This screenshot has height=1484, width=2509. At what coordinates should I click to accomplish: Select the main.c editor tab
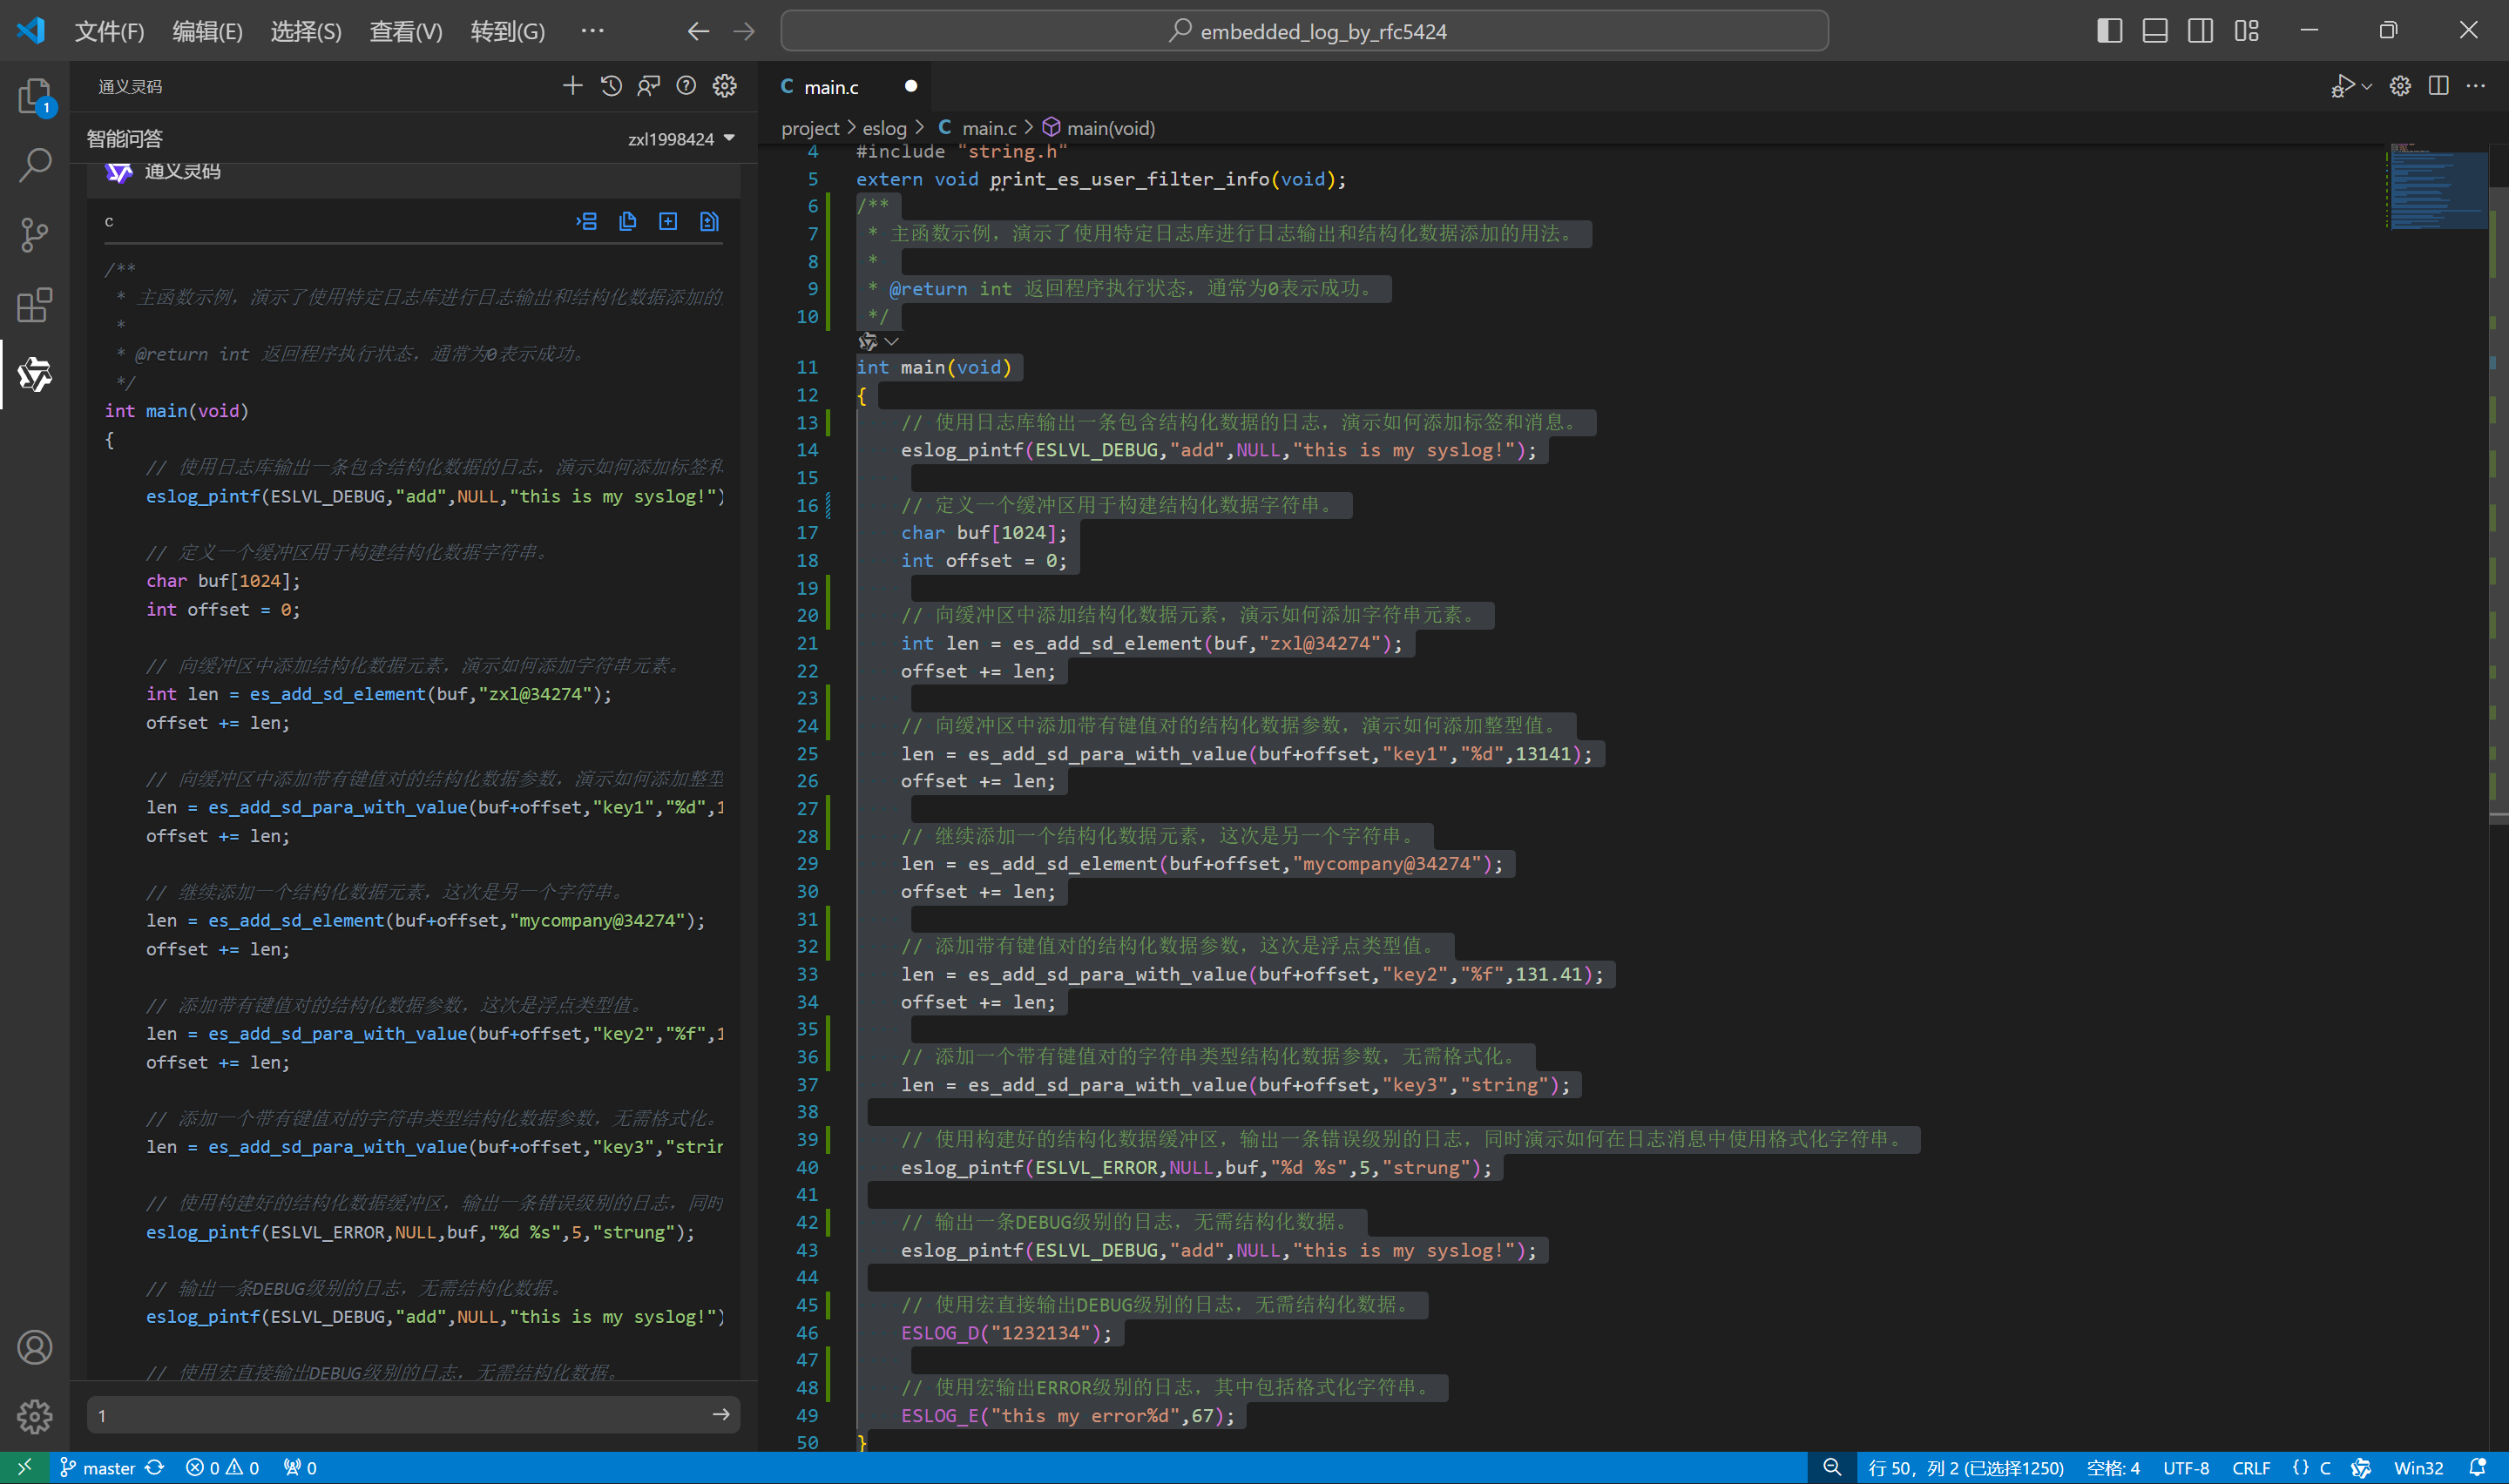844,87
